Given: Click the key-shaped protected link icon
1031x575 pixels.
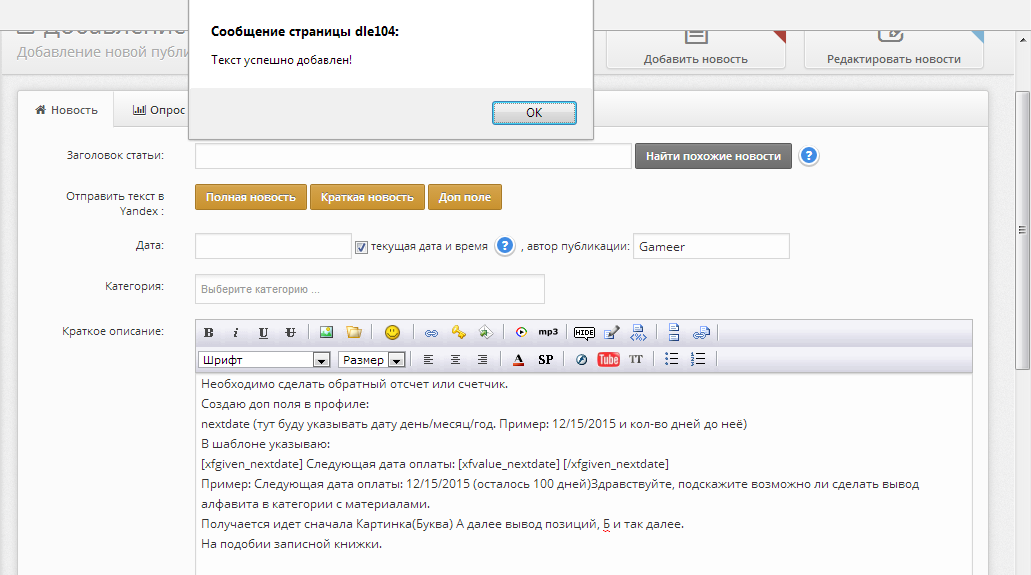Looking at the screenshot, I should tap(458, 332).
